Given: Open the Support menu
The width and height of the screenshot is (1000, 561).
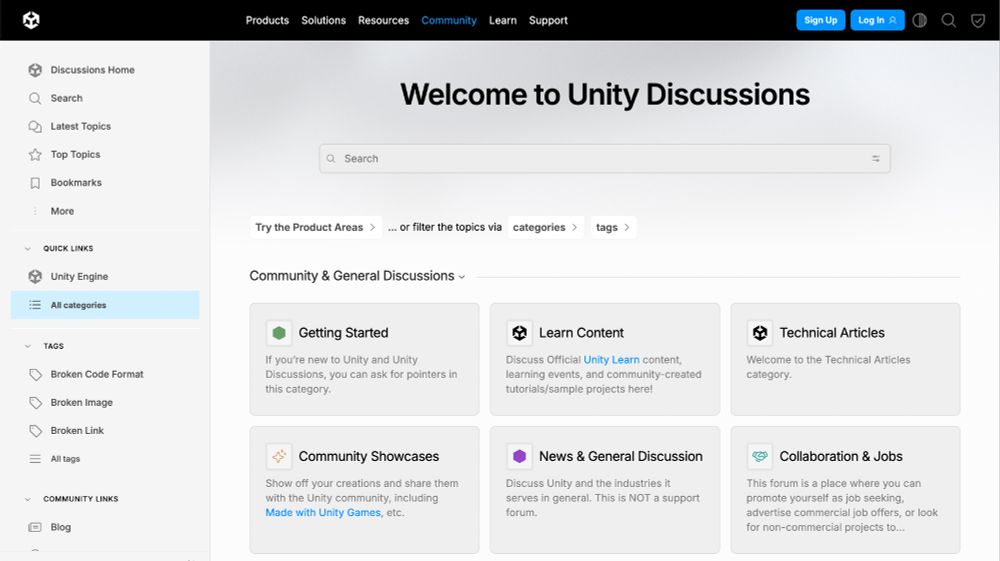Looking at the screenshot, I should point(548,20).
